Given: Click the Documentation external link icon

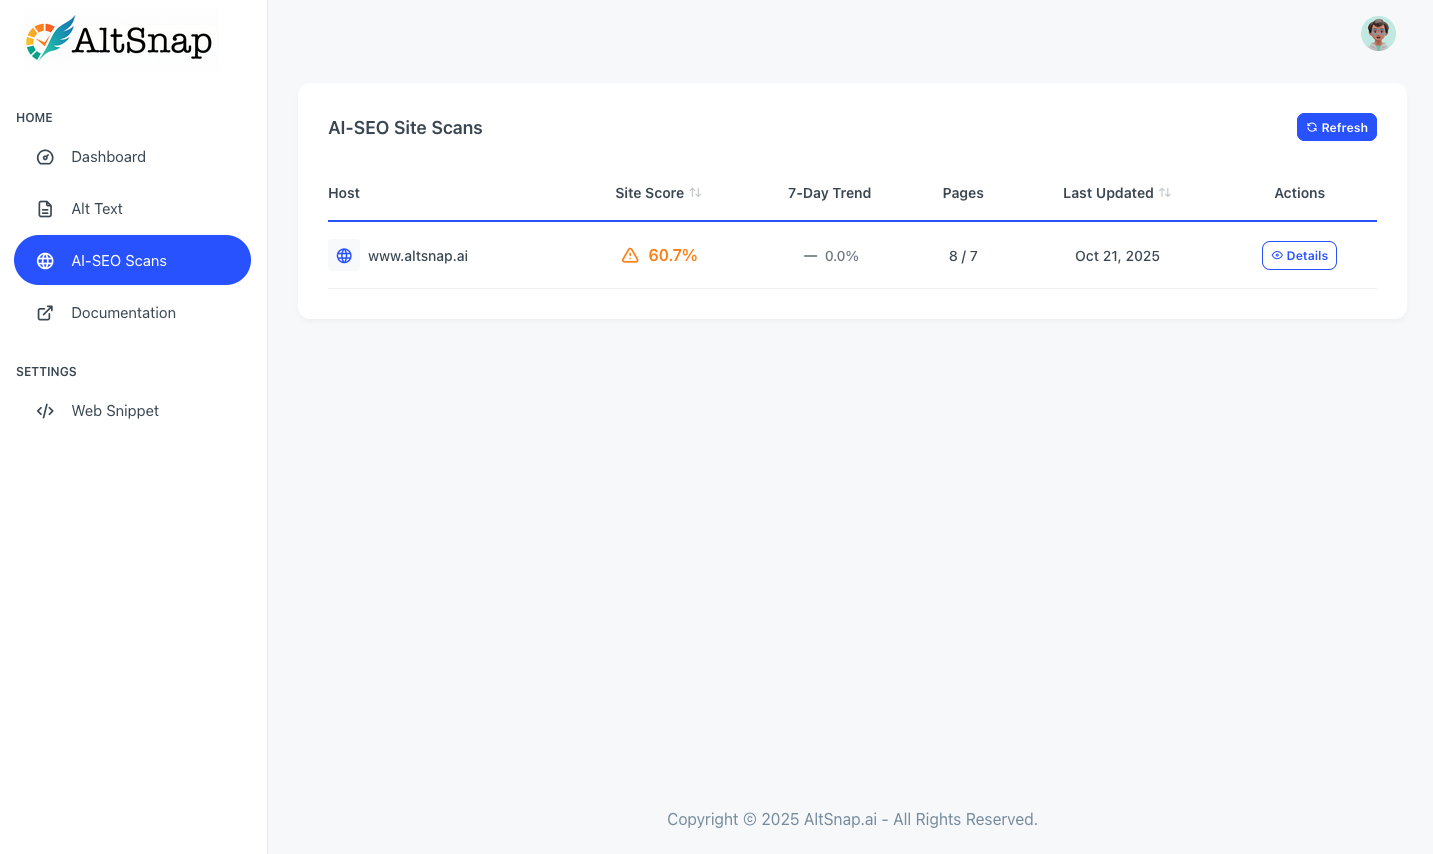Looking at the screenshot, I should click(x=45, y=313).
